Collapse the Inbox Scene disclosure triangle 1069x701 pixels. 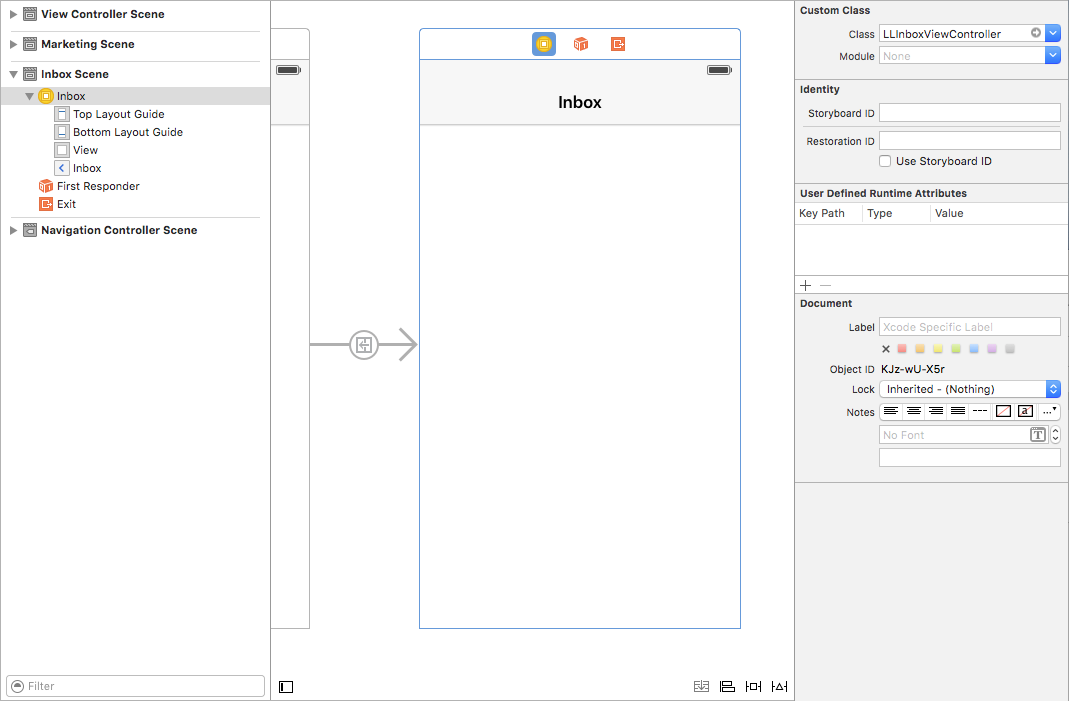pyautogui.click(x=11, y=73)
